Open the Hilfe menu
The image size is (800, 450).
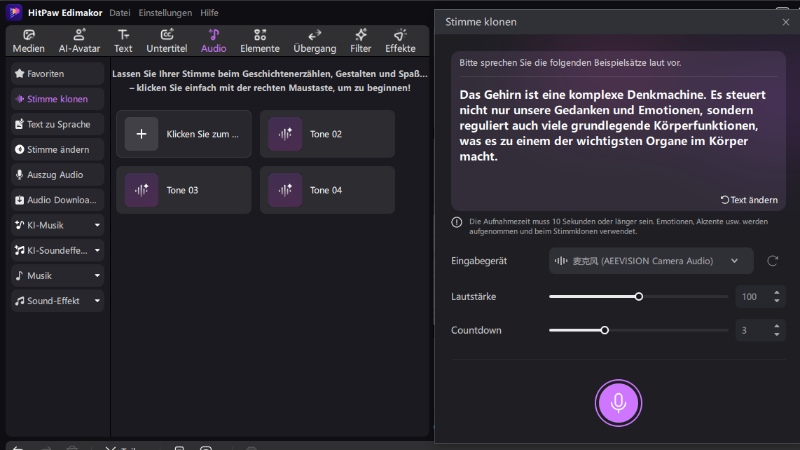click(x=209, y=13)
